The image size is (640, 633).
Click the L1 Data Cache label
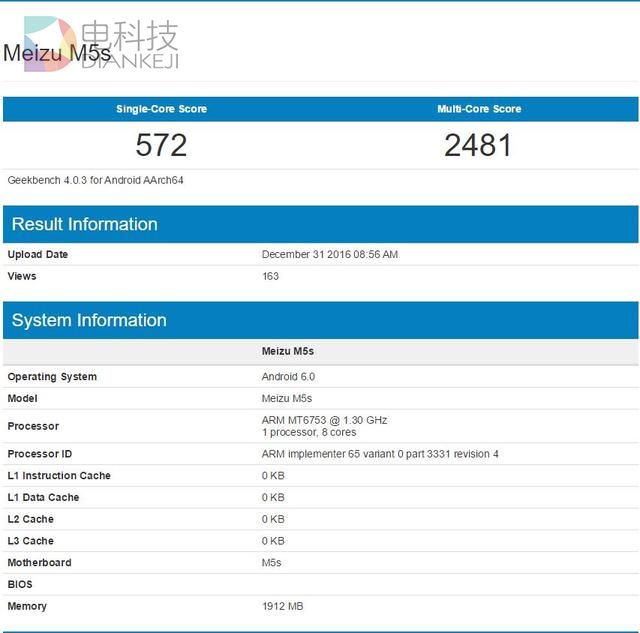43,497
